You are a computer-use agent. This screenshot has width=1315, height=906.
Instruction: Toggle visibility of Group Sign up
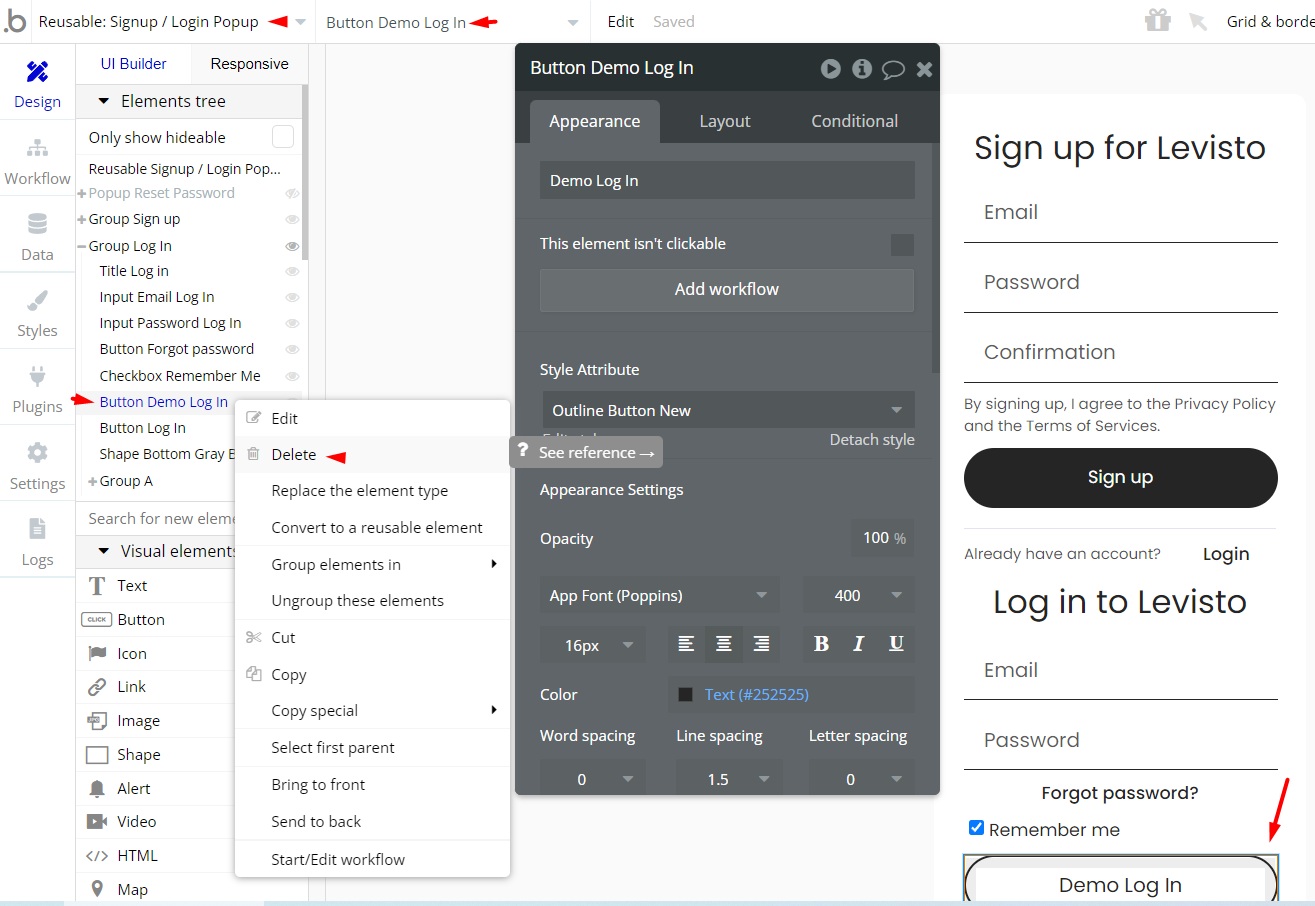pyautogui.click(x=293, y=220)
